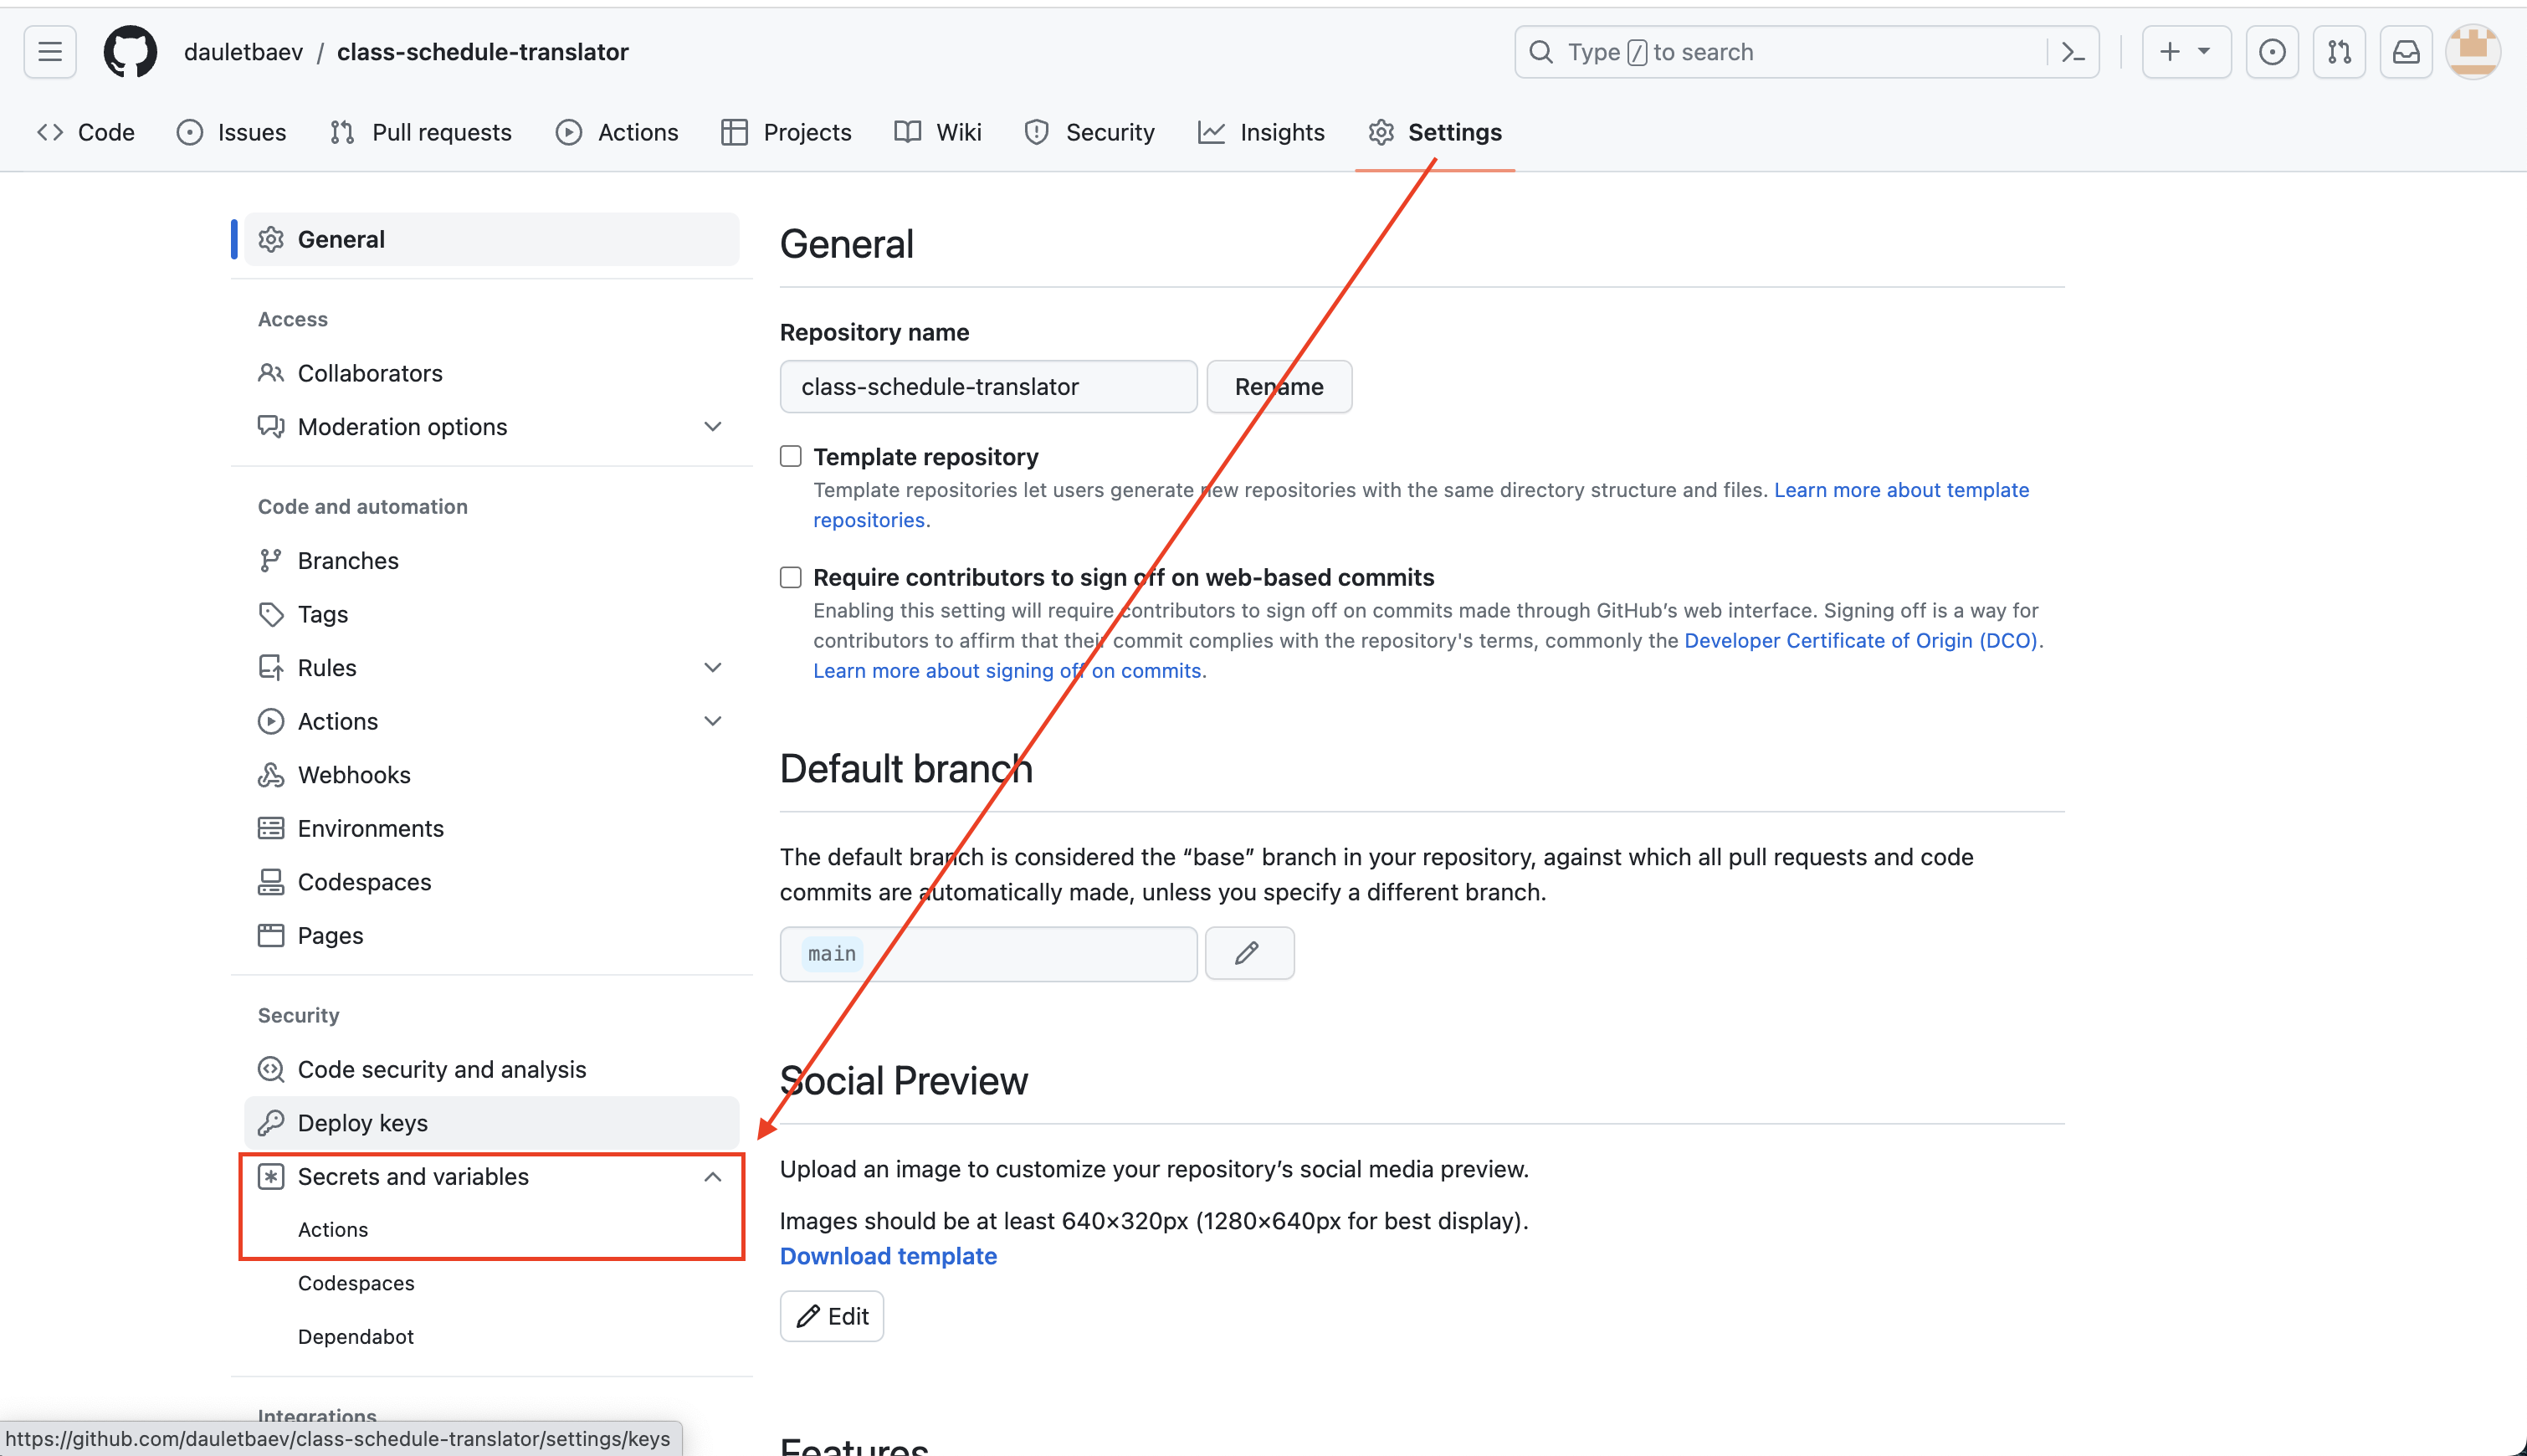Open the user avatar menu
This screenshot has width=2527, height=1456.
pos(2472,52)
